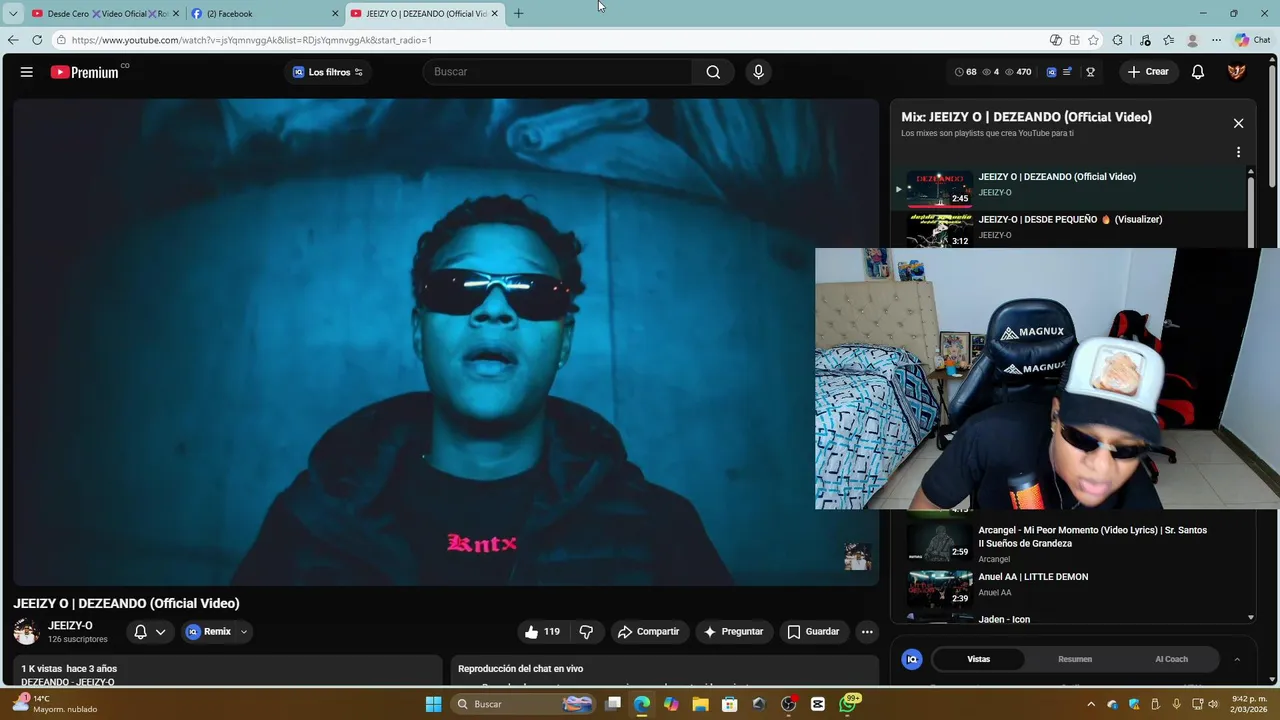The height and width of the screenshot is (720, 1280).
Task: Open the volume control in system tray
Action: (1214, 704)
